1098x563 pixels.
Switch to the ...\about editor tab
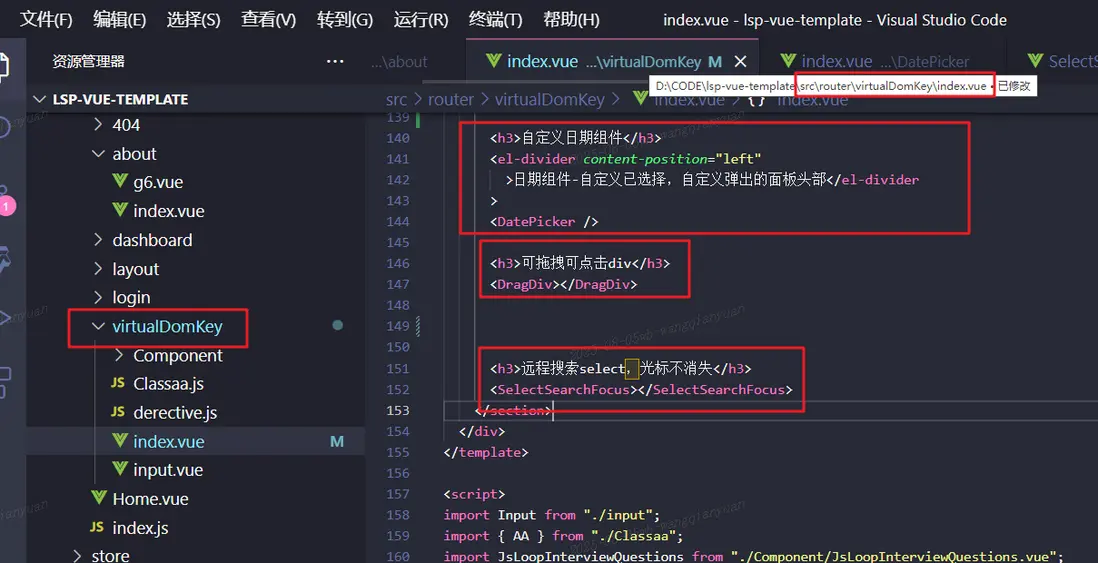399,62
